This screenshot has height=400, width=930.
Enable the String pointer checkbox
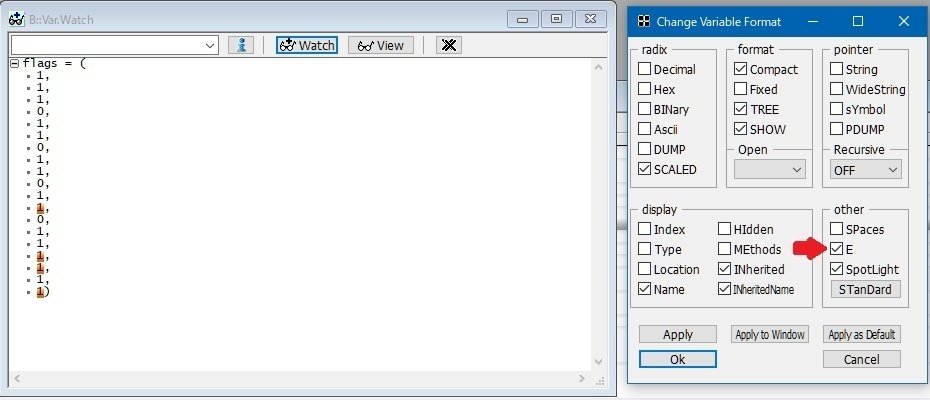[x=836, y=69]
